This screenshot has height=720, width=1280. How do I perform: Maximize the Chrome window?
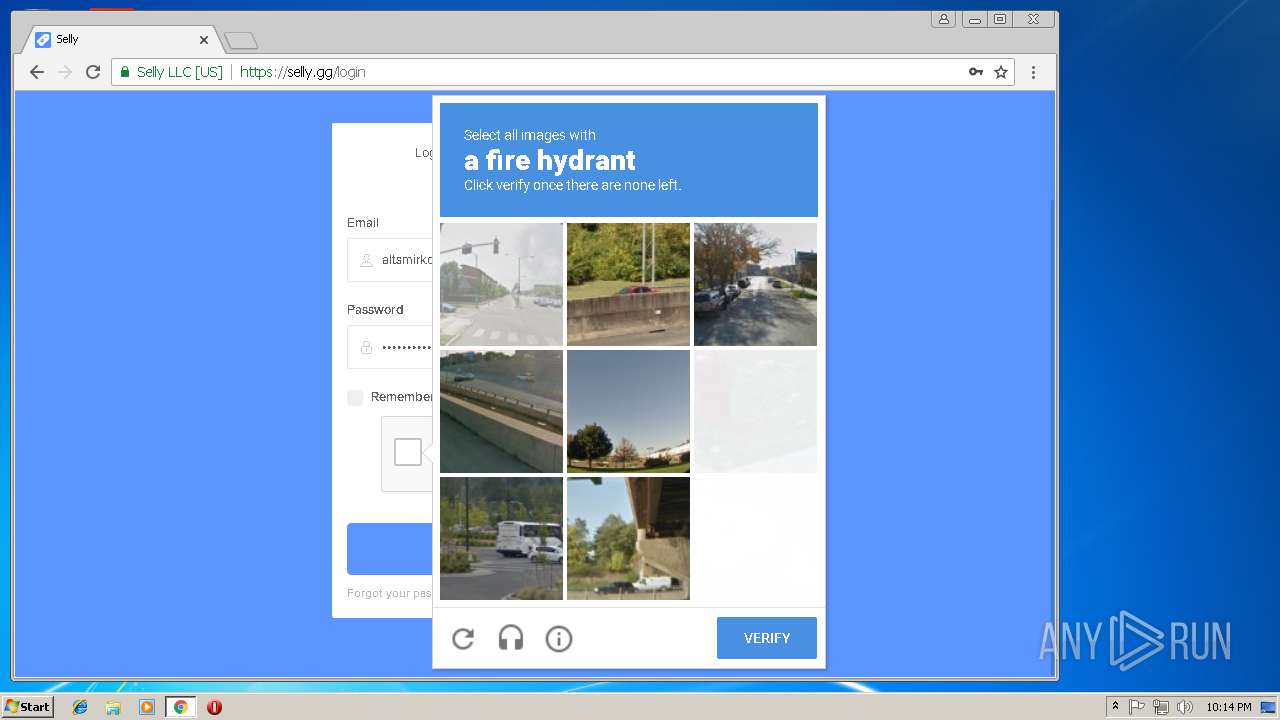point(1000,19)
